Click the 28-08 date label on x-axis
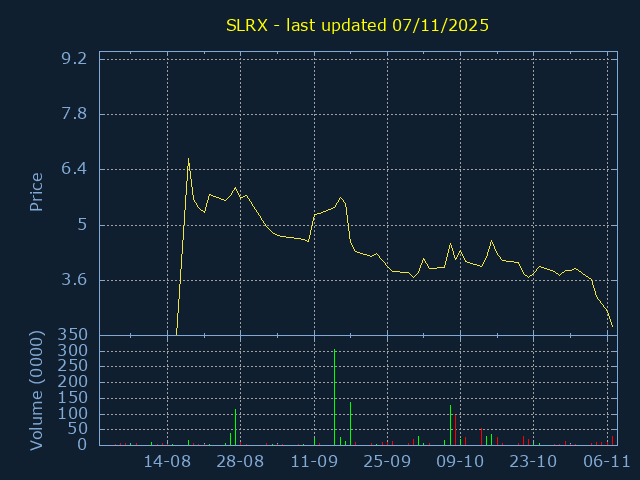The image size is (640, 480). (240, 462)
